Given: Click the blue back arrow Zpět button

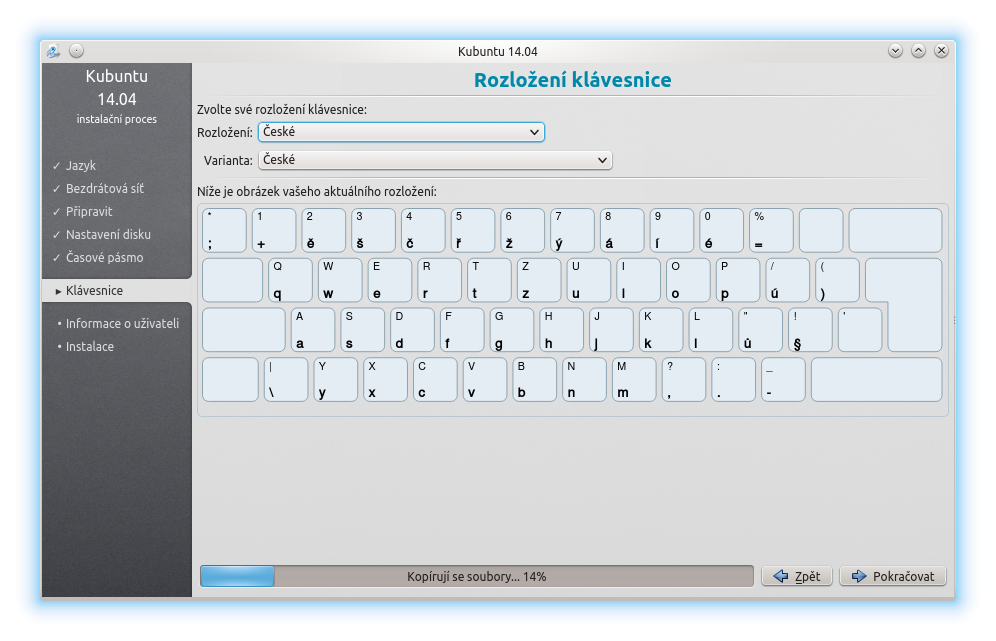Looking at the screenshot, I should pyautogui.click(x=797, y=576).
